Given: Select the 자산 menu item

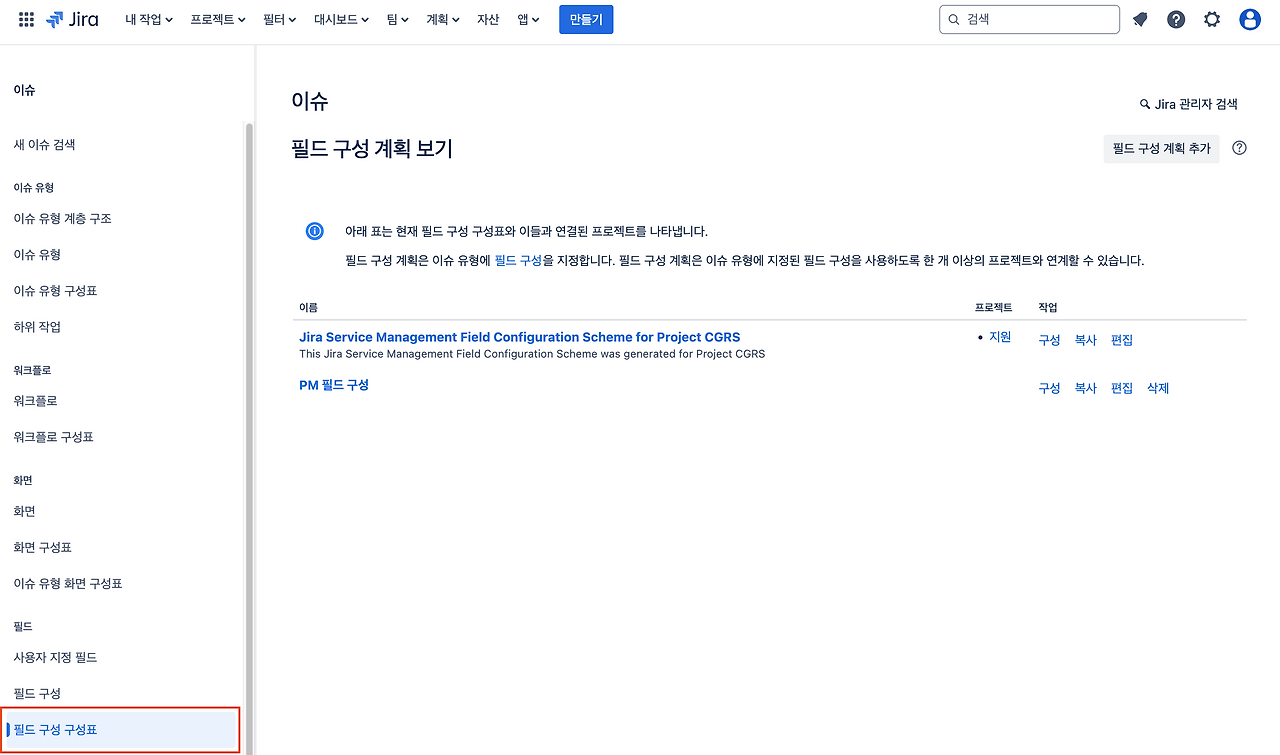Looking at the screenshot, I should click(x=488, y=19).
